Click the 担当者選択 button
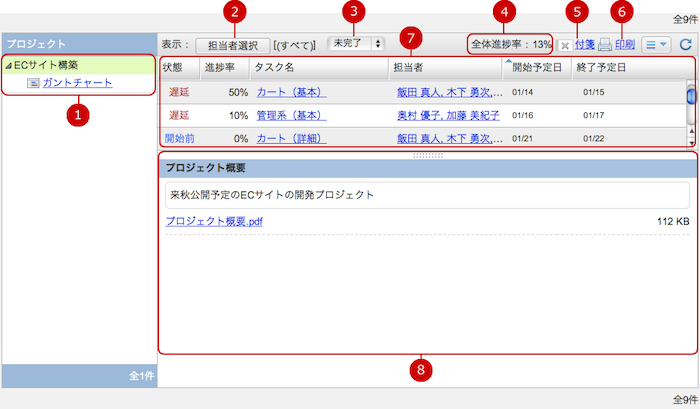The image size is (700, 409). 233,45
